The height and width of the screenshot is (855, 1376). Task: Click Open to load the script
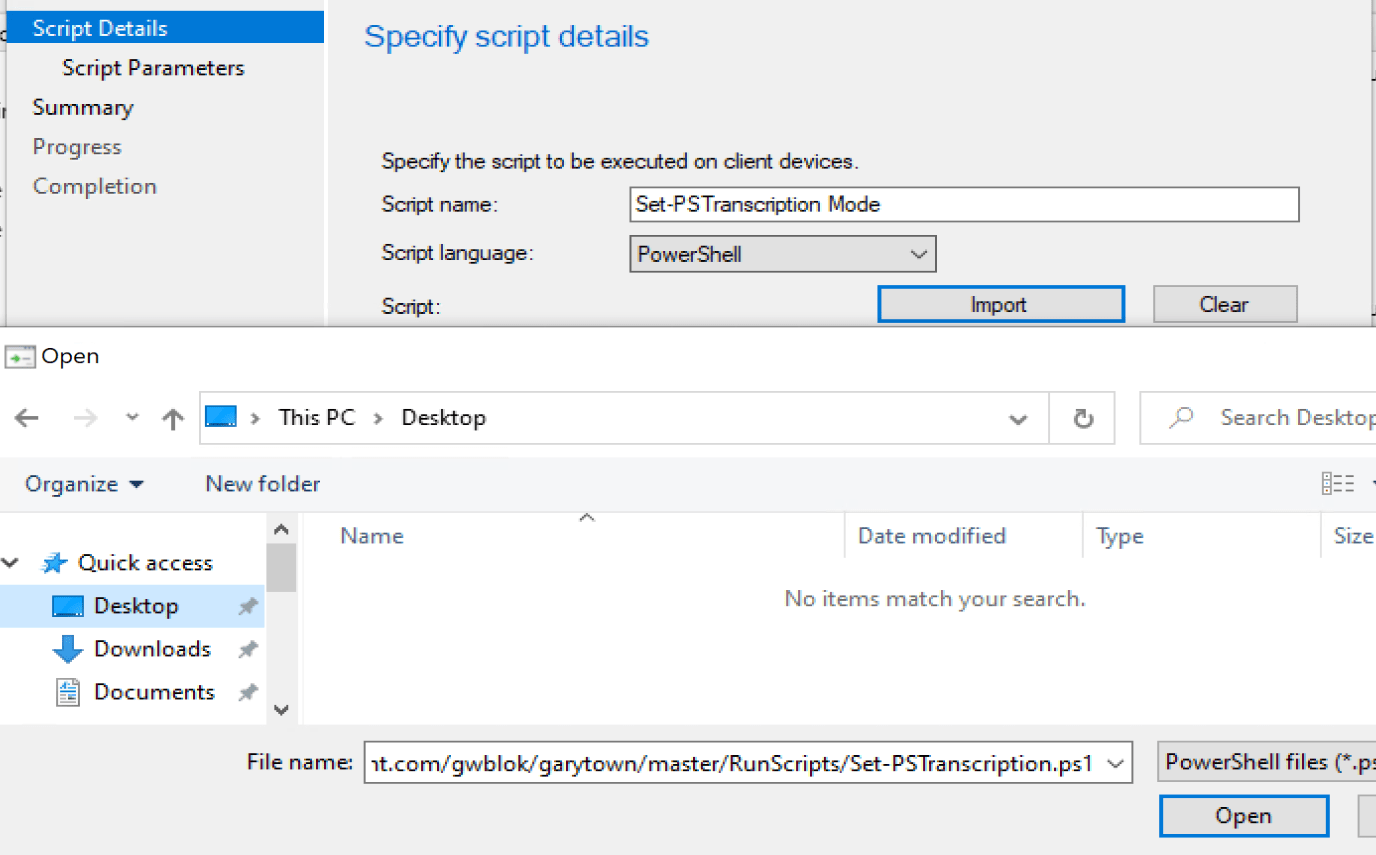1243,816
